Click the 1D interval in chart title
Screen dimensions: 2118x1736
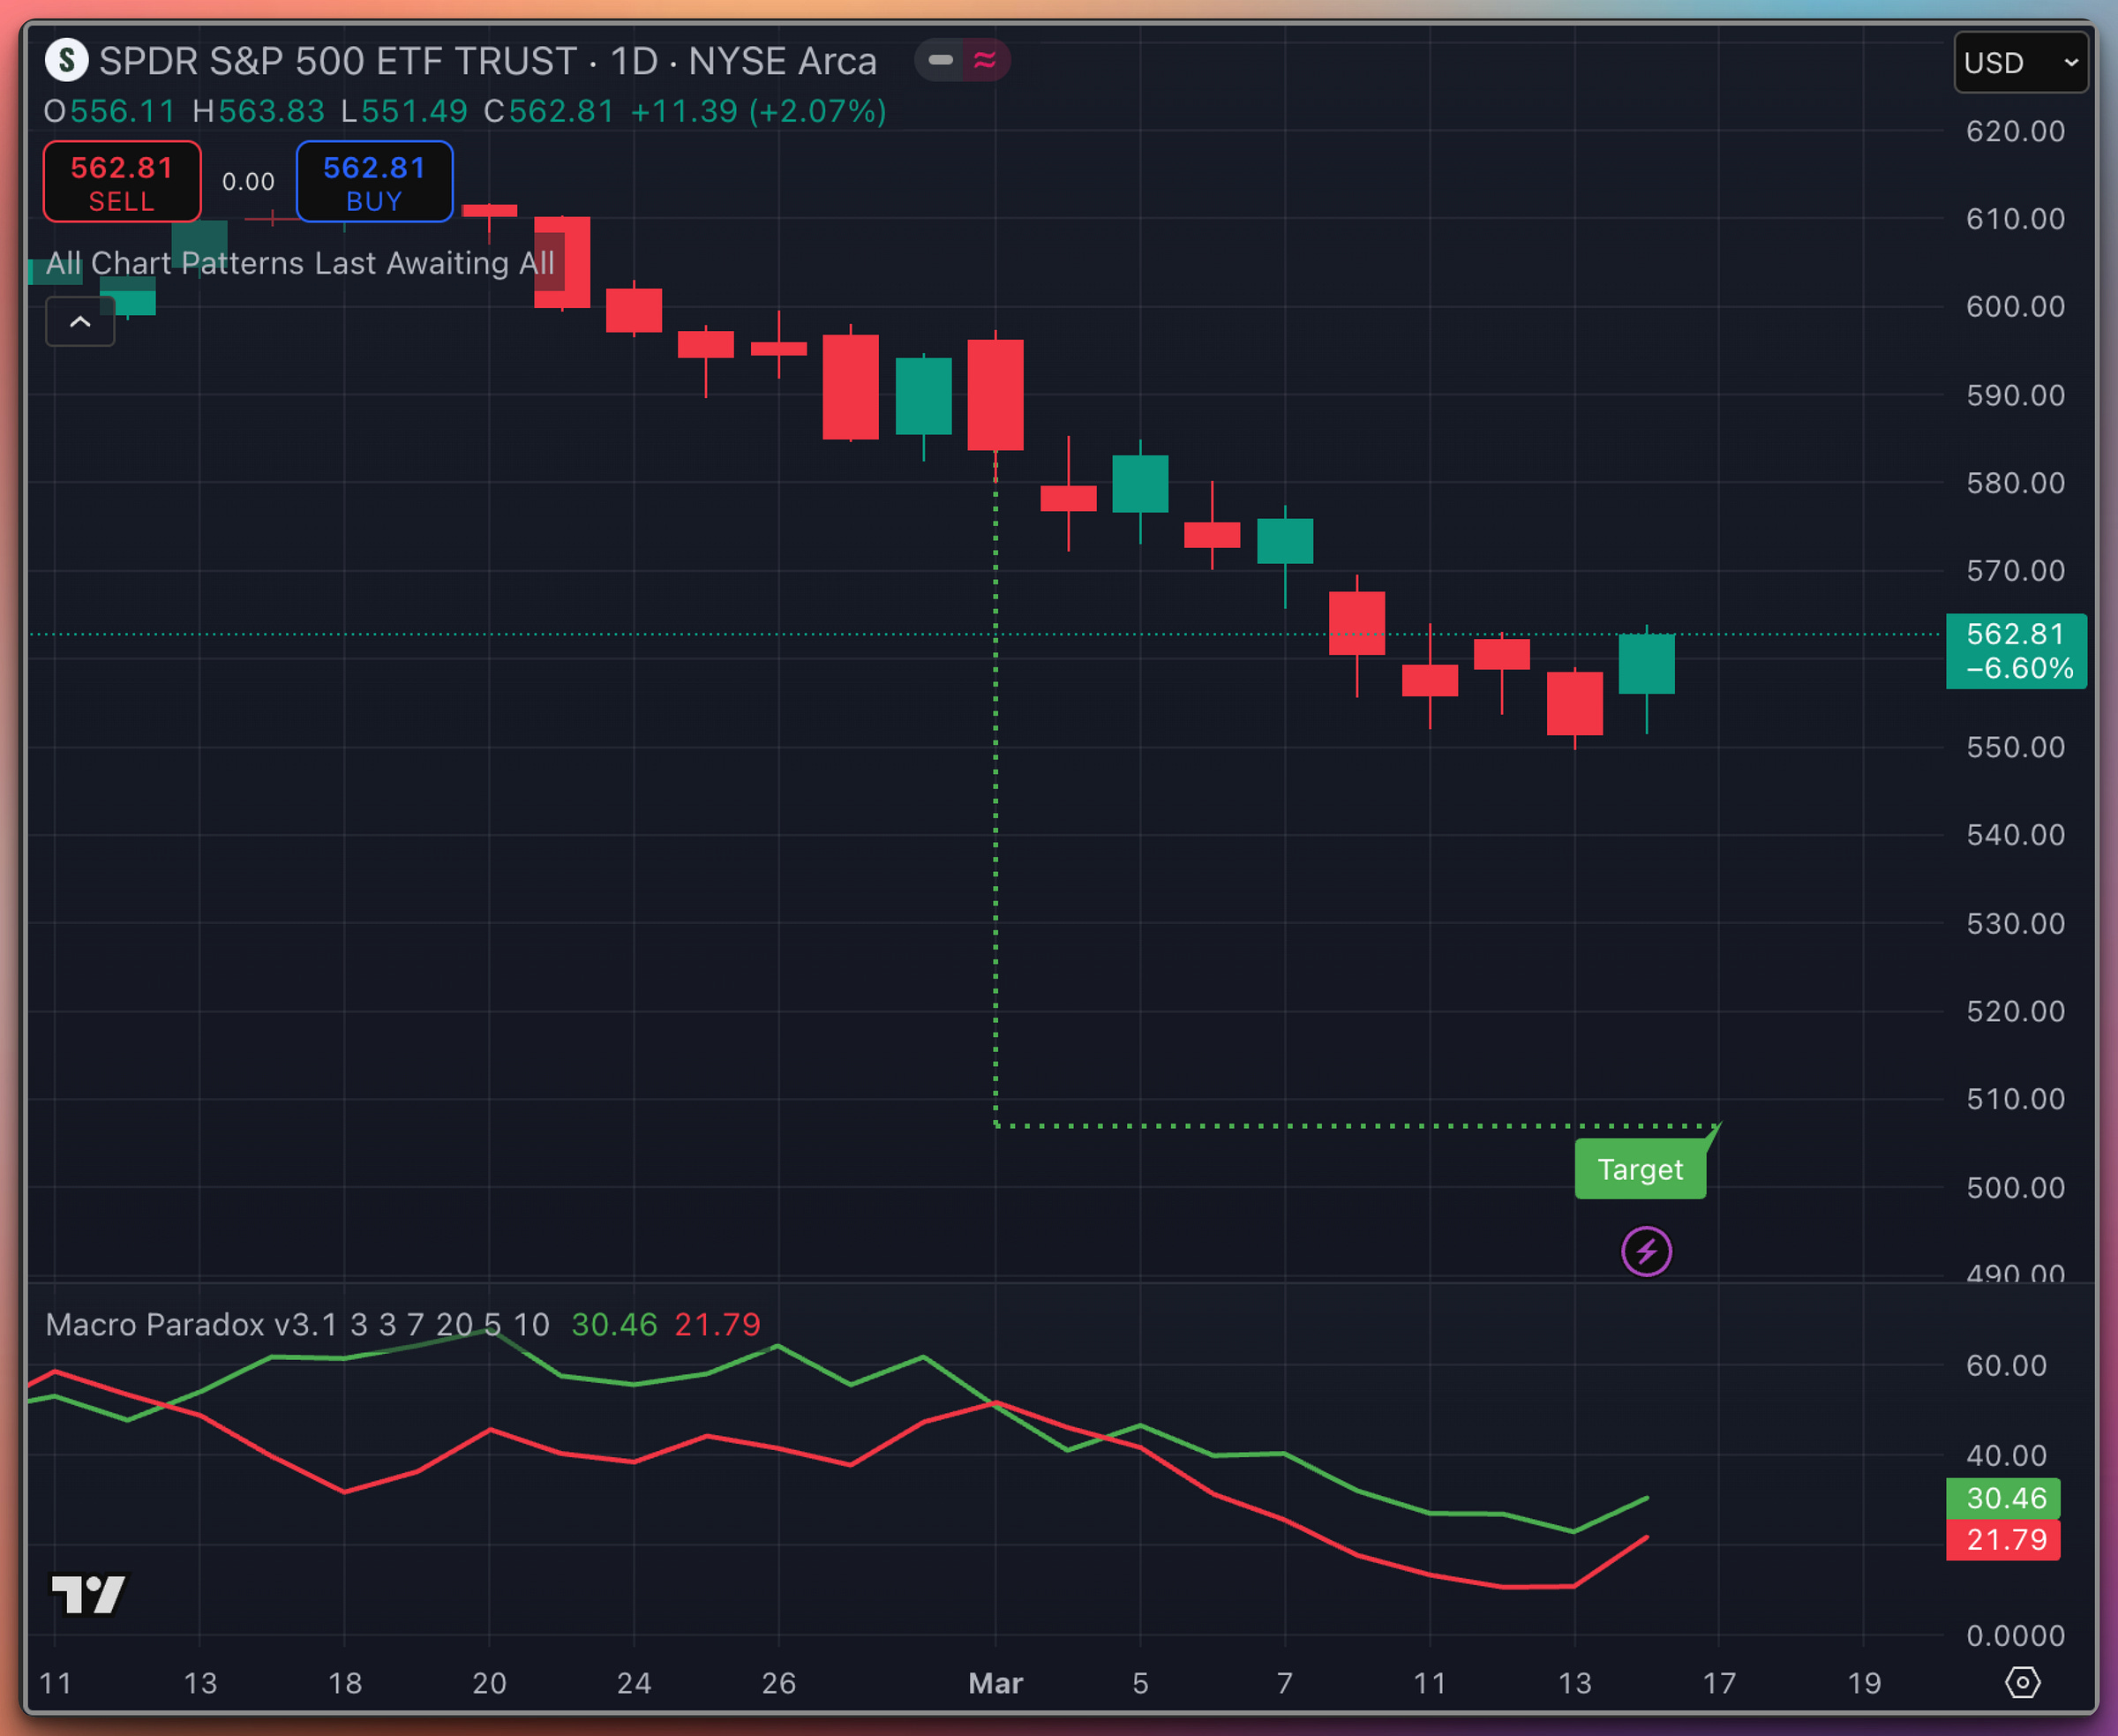coord(634,61)
